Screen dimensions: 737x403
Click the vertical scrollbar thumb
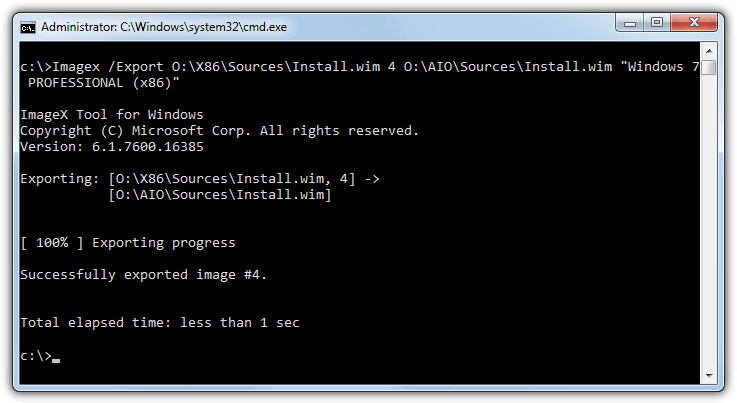[709, 67]
